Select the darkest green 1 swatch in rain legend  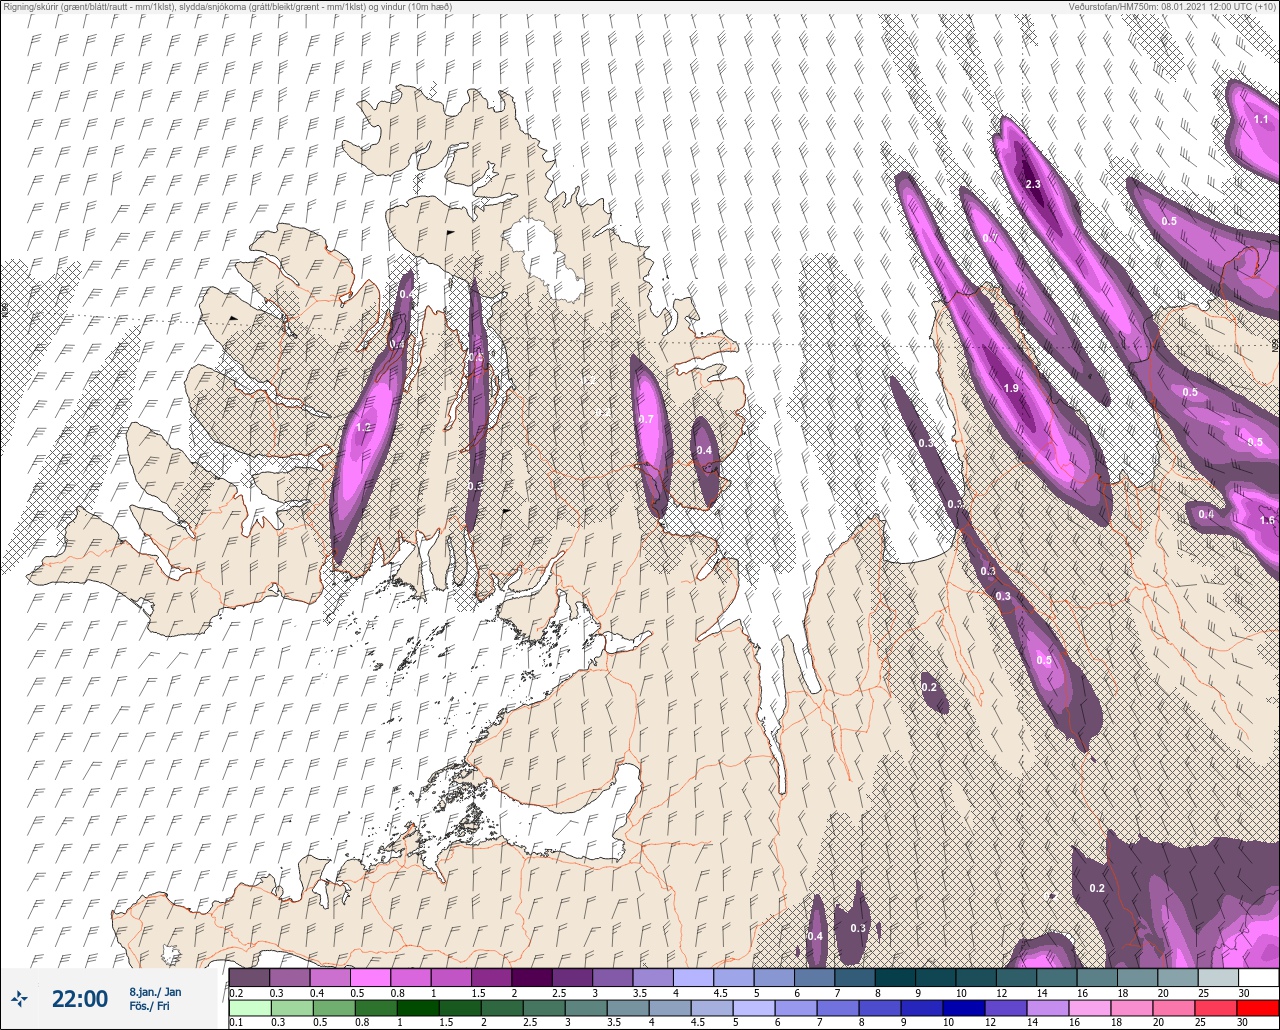click(420, 1008)
